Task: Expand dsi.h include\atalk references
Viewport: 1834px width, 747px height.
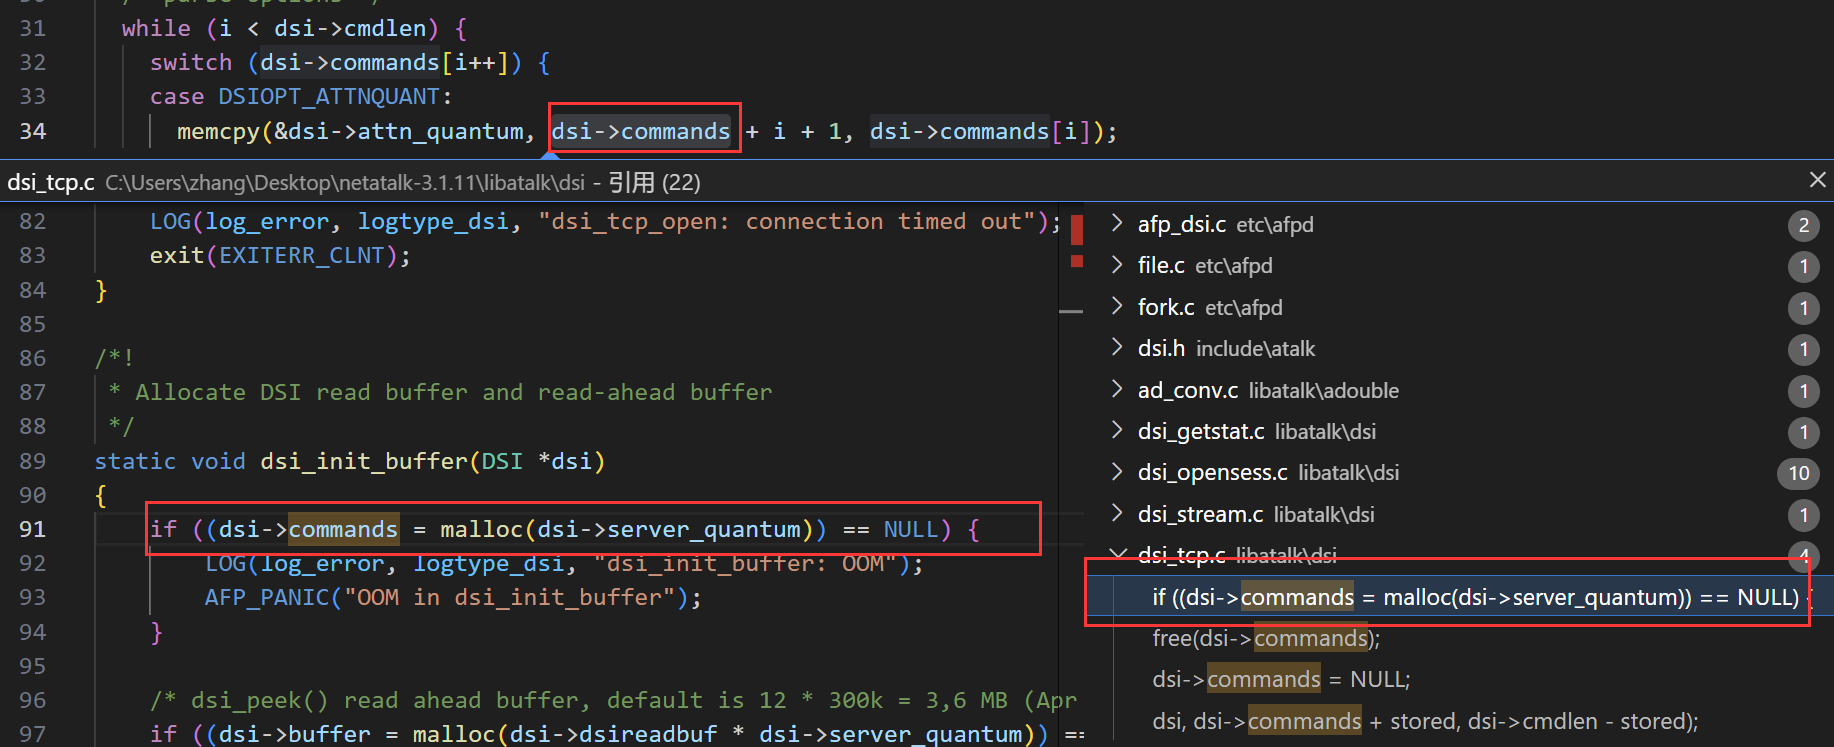Action: click(1117, 347)
